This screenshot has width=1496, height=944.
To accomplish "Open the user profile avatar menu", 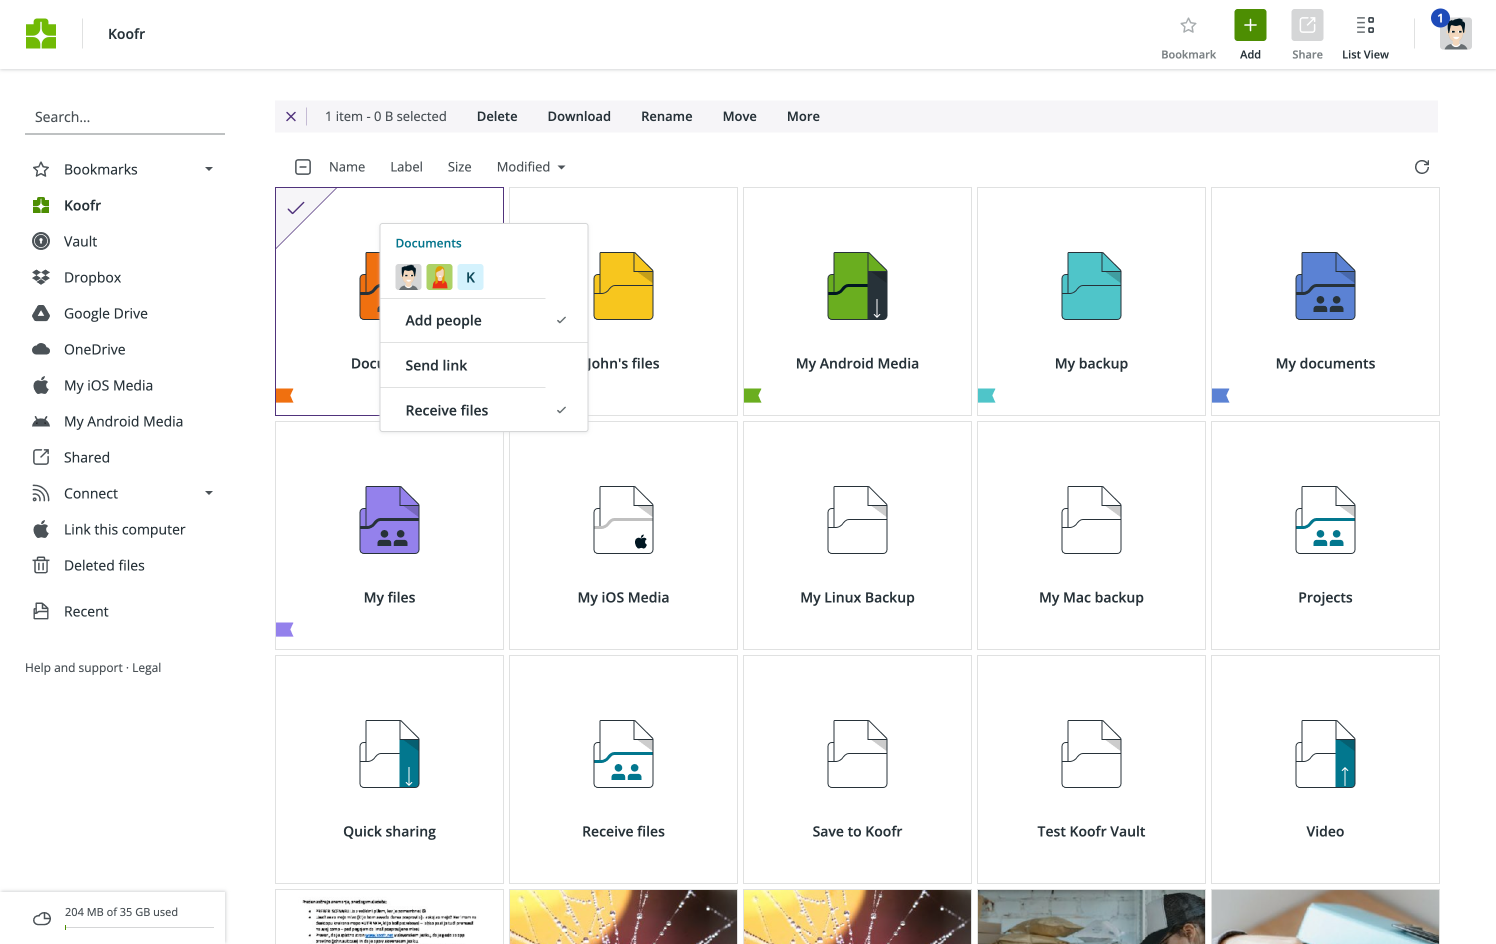I will [1456, 33].
